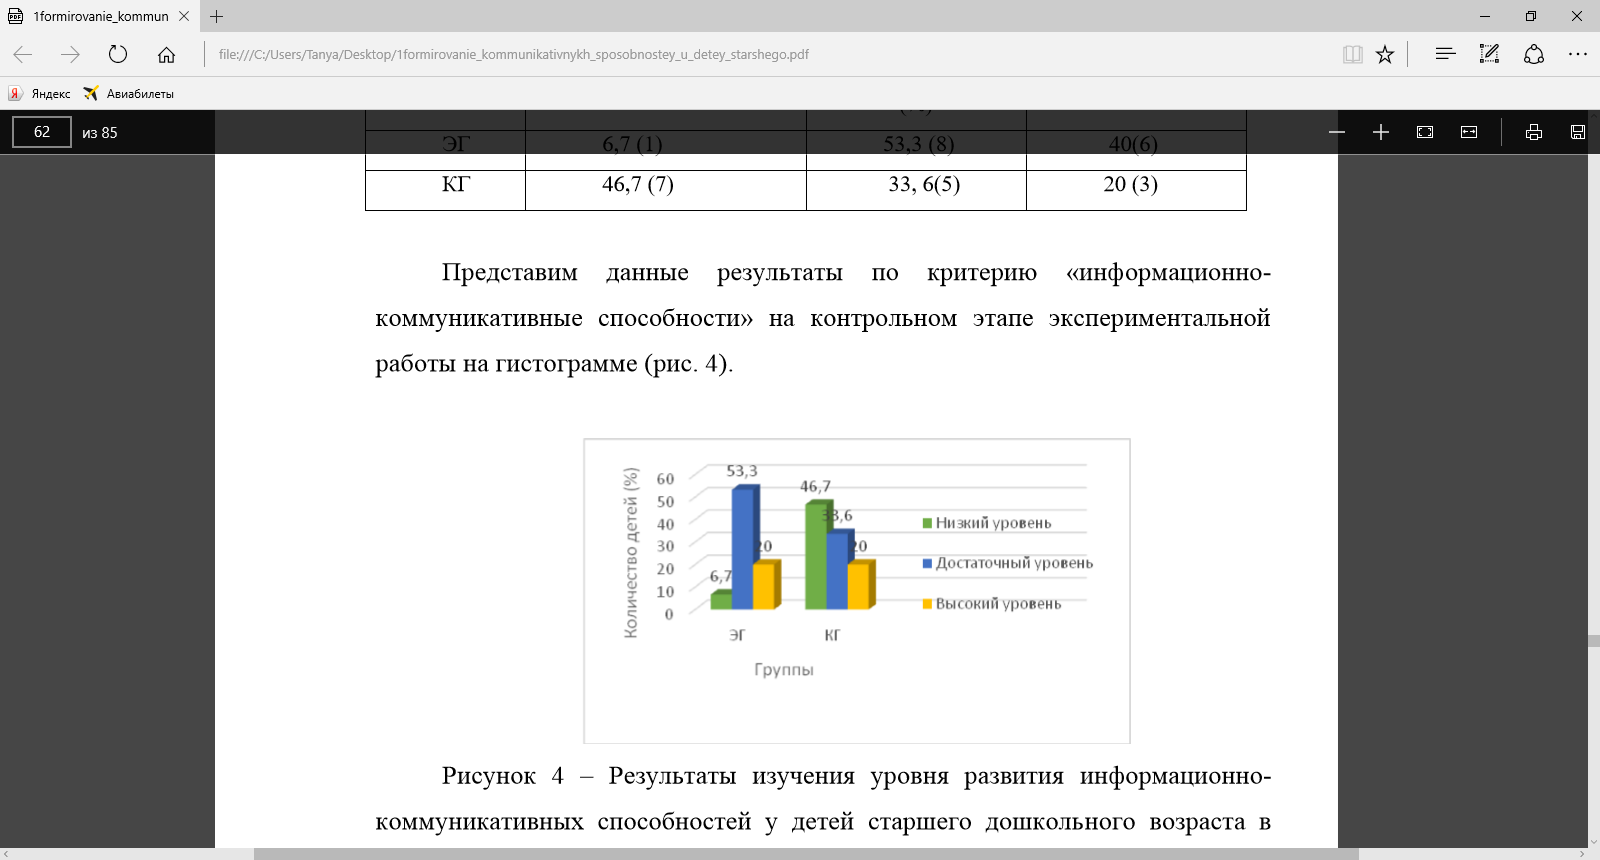
Task: Open the Share icon
Action: [x=1534, y=54]
